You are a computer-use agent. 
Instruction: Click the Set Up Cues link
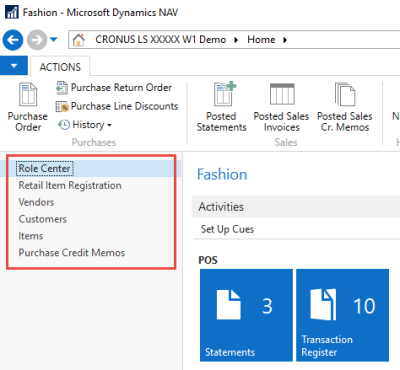tap(227, 229)
